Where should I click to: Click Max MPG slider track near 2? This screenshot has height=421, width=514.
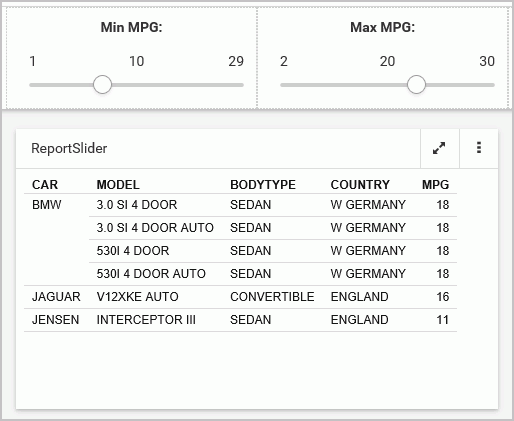point(285,85)
